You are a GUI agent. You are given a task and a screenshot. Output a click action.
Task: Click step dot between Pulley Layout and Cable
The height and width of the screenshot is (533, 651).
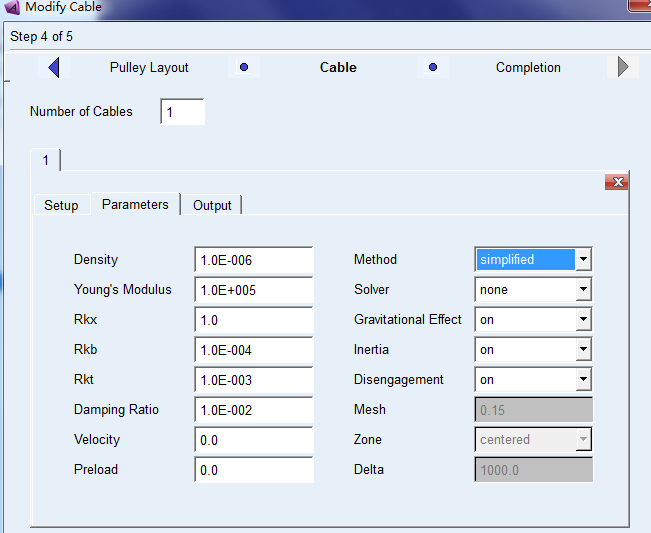pyautogui.click(x=243, y=68)
